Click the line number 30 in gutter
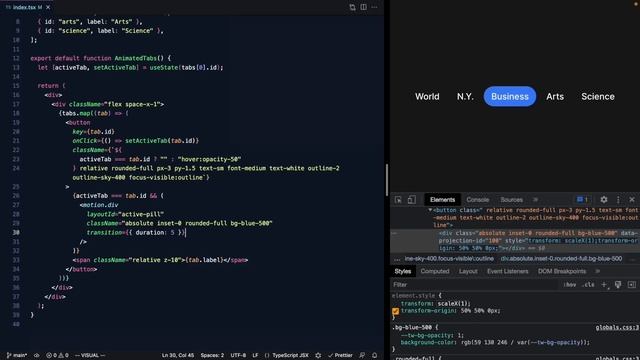The height and width of the screenshot is (360, 640). (16, 233)
